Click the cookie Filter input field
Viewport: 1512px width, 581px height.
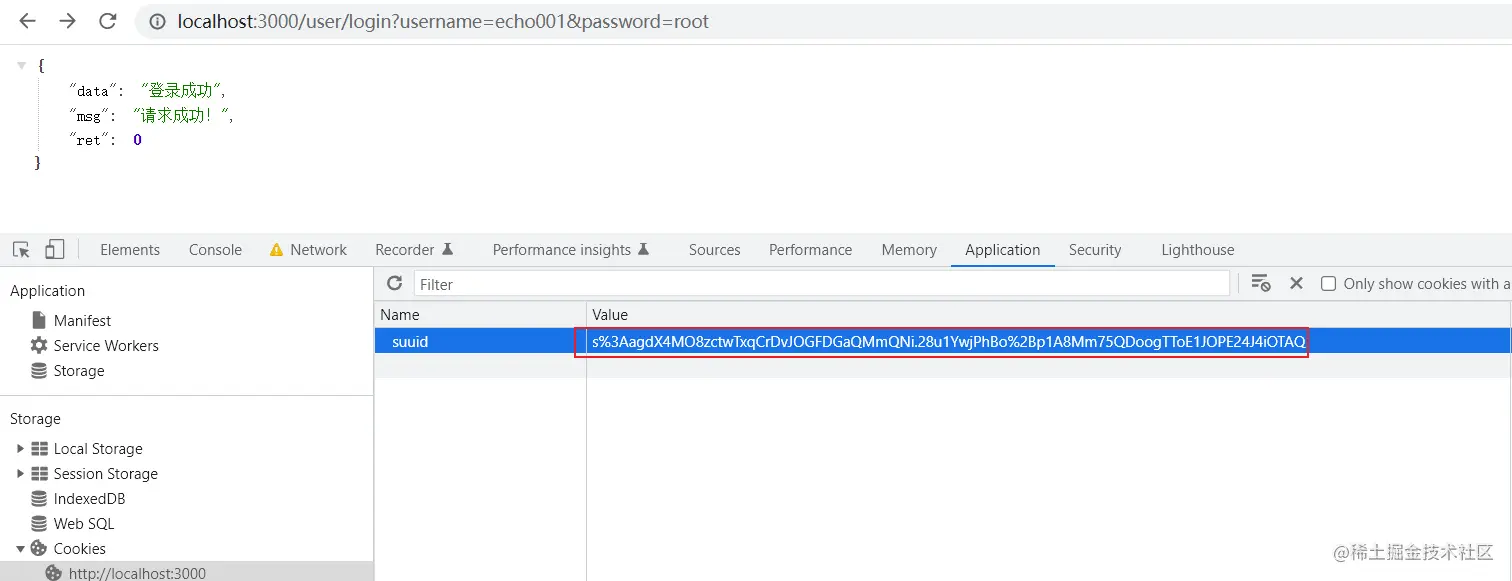[821, 284]
